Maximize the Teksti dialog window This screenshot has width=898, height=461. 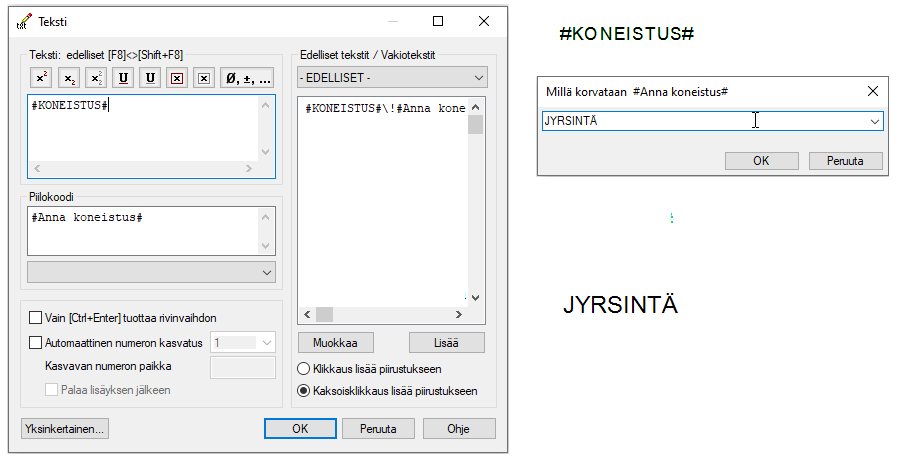pyautogui.click(x=438, y=21)
